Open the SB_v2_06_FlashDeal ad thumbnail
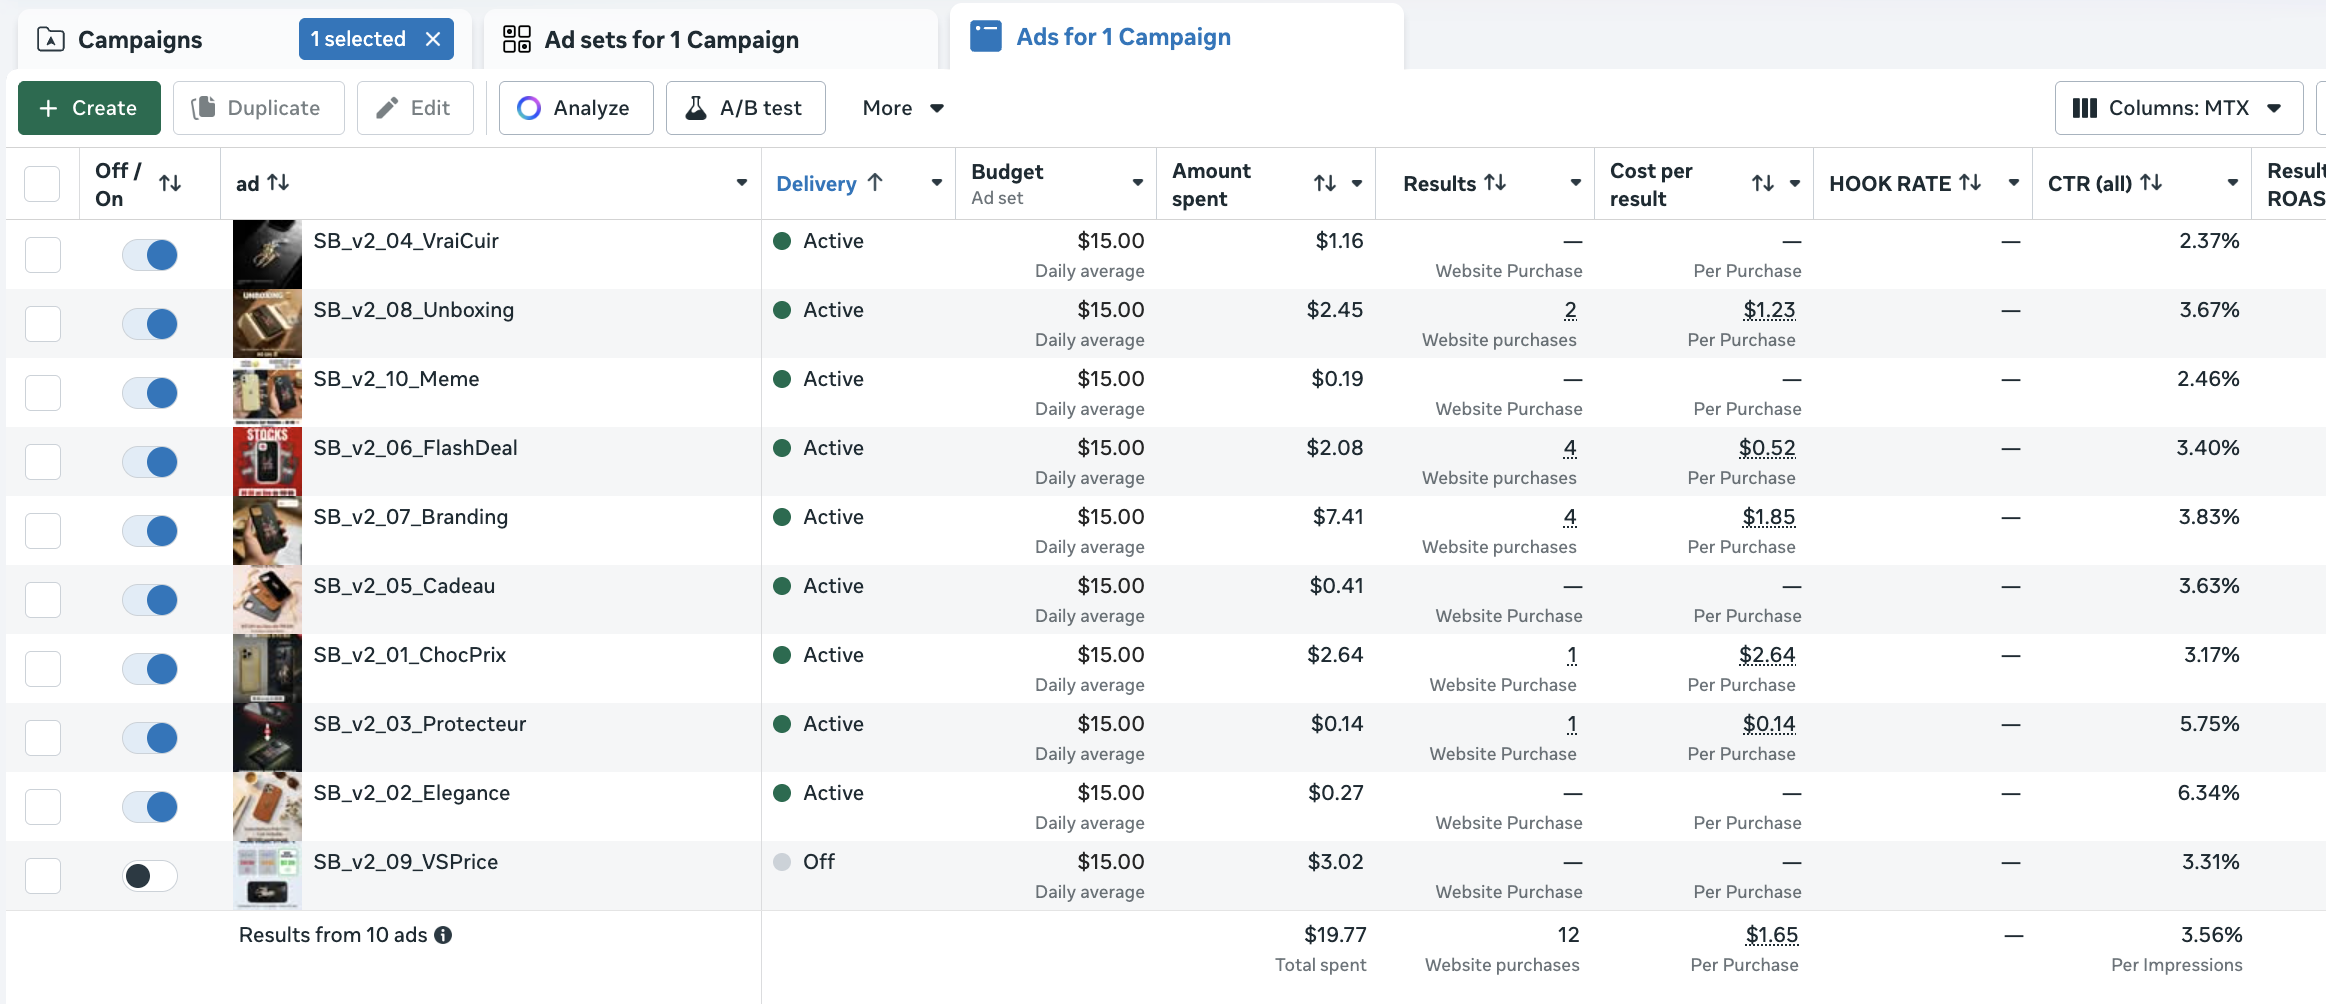Screen dimensions: 2326x1004 pos(267,461)
